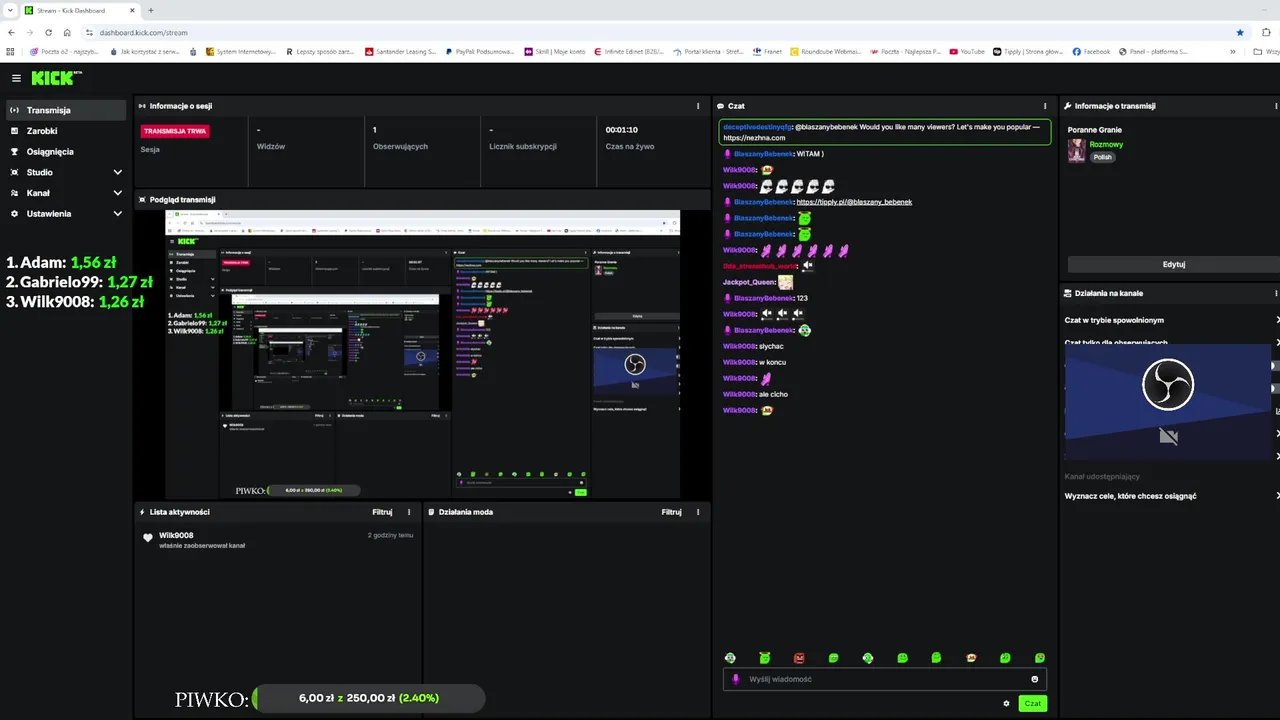The image size is (1280, 720).
Task: Open the Zarobki sidebar section
Action: click(65, 131)
